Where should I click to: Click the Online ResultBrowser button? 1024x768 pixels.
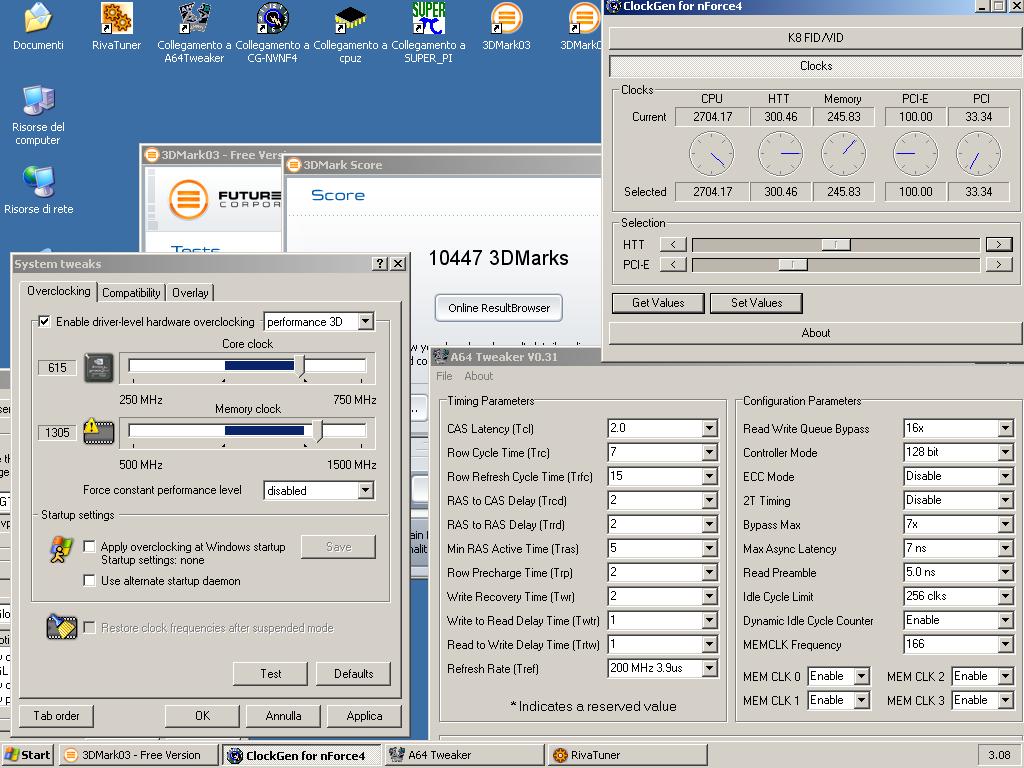pyautogui.click(x=499, y=308)
